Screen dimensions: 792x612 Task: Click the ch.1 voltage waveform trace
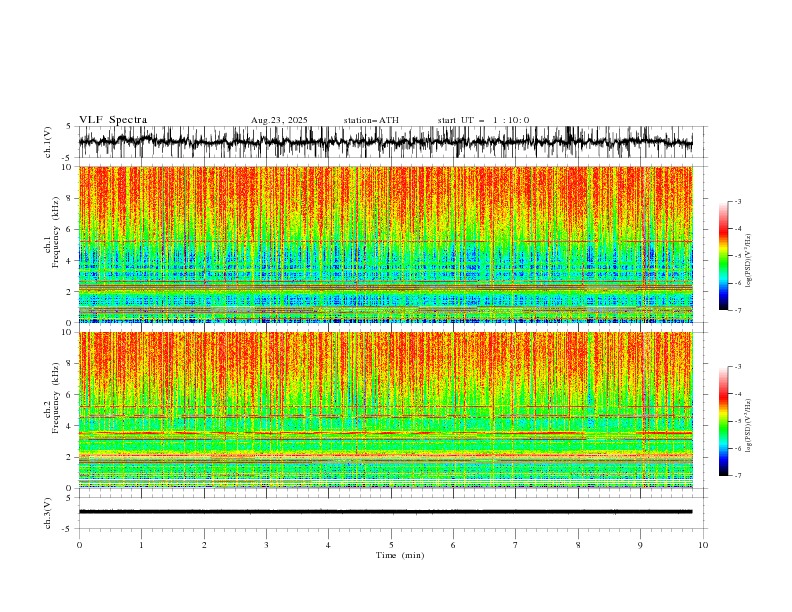coord(386,142)
